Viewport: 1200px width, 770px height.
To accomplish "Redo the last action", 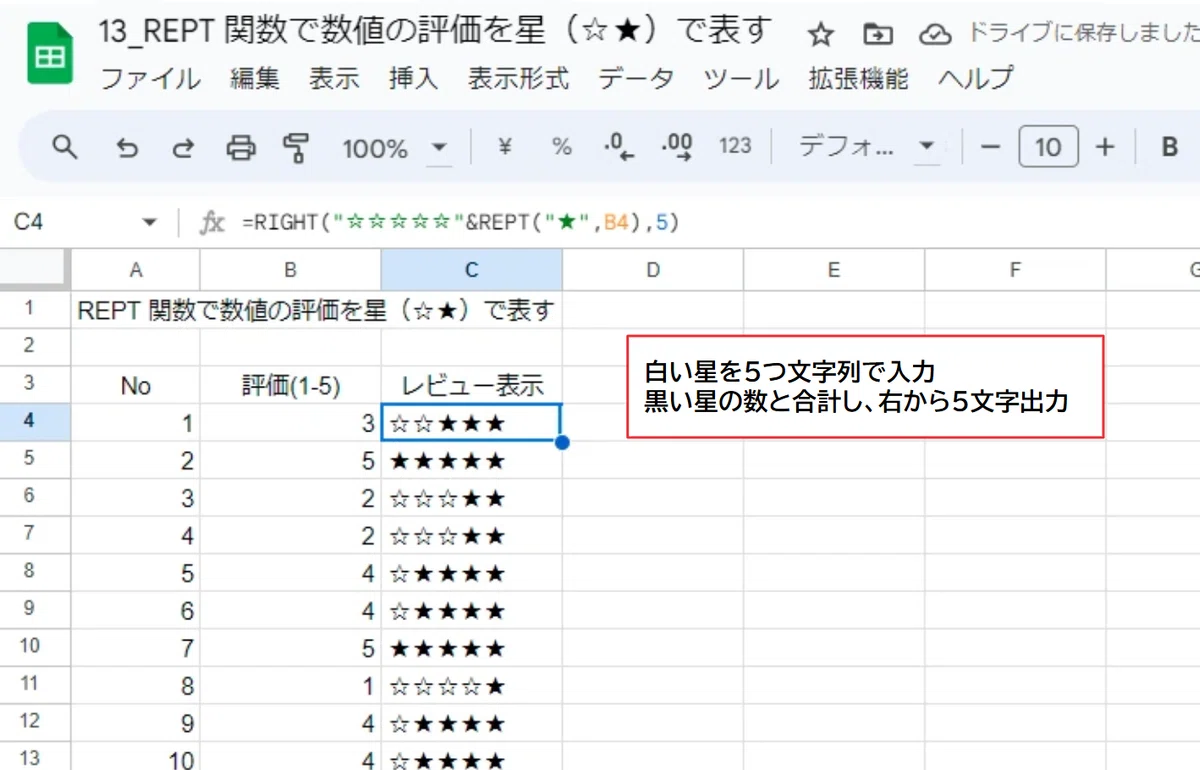I will 183,148.
